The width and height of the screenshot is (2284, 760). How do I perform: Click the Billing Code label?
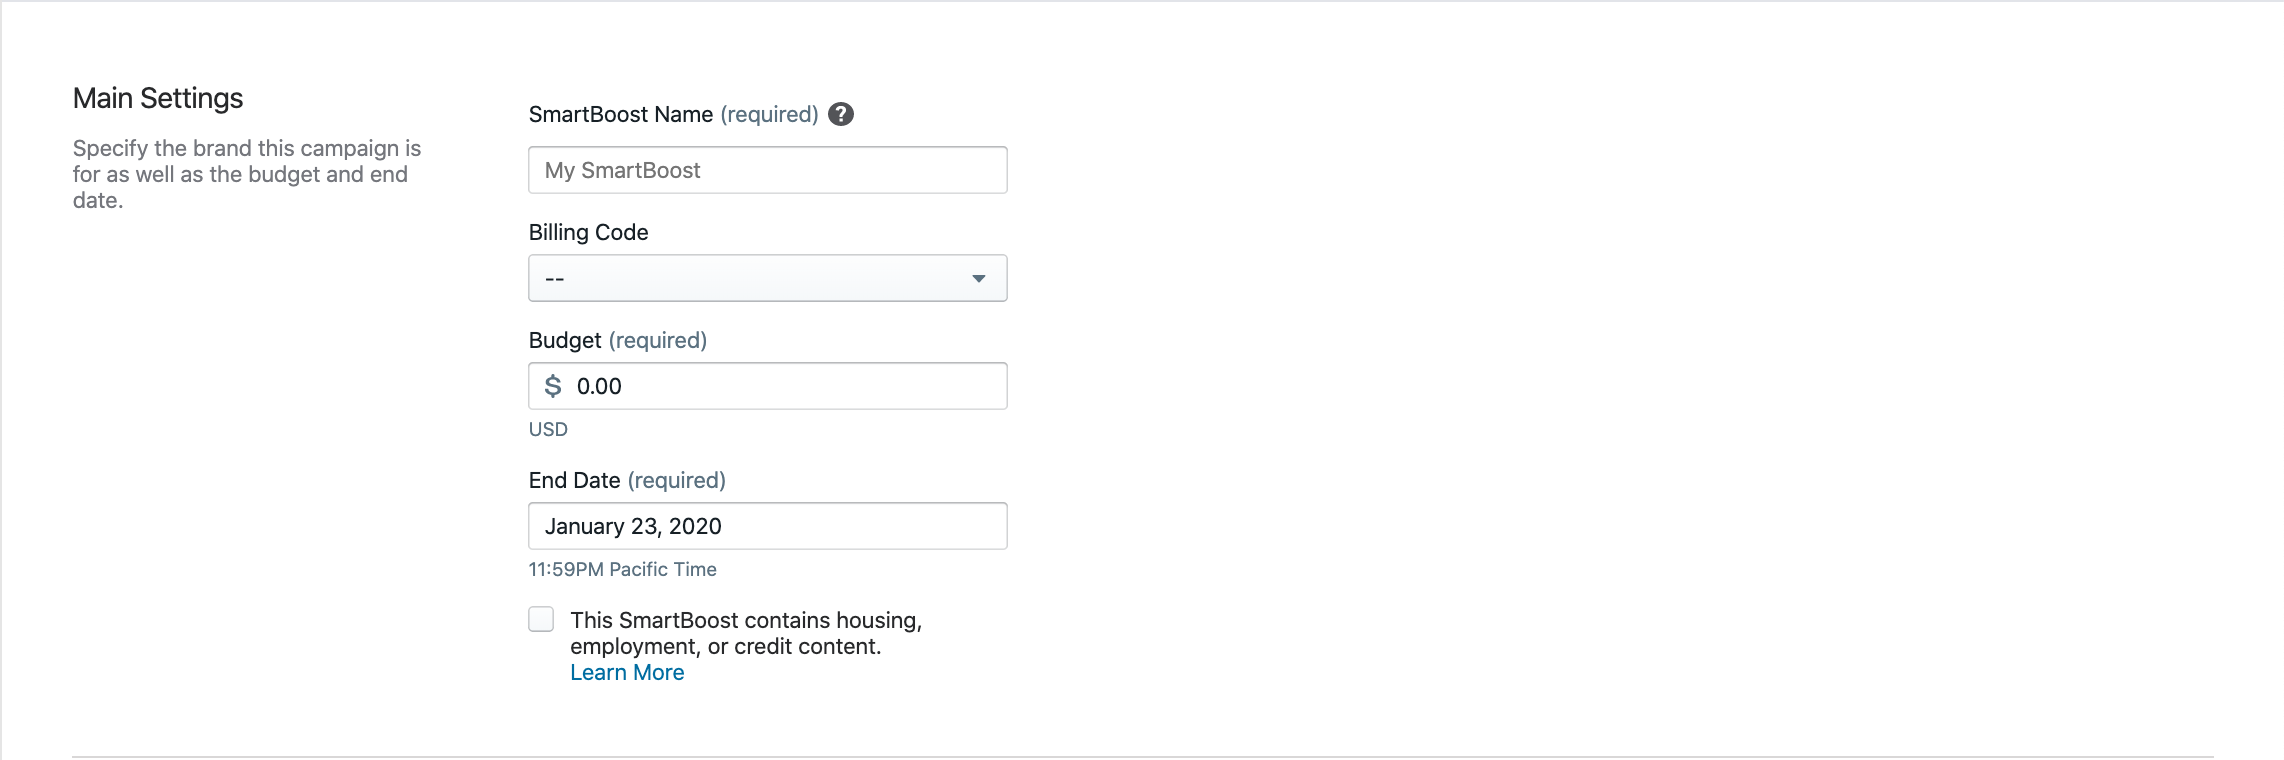click(x=588, y=232)
